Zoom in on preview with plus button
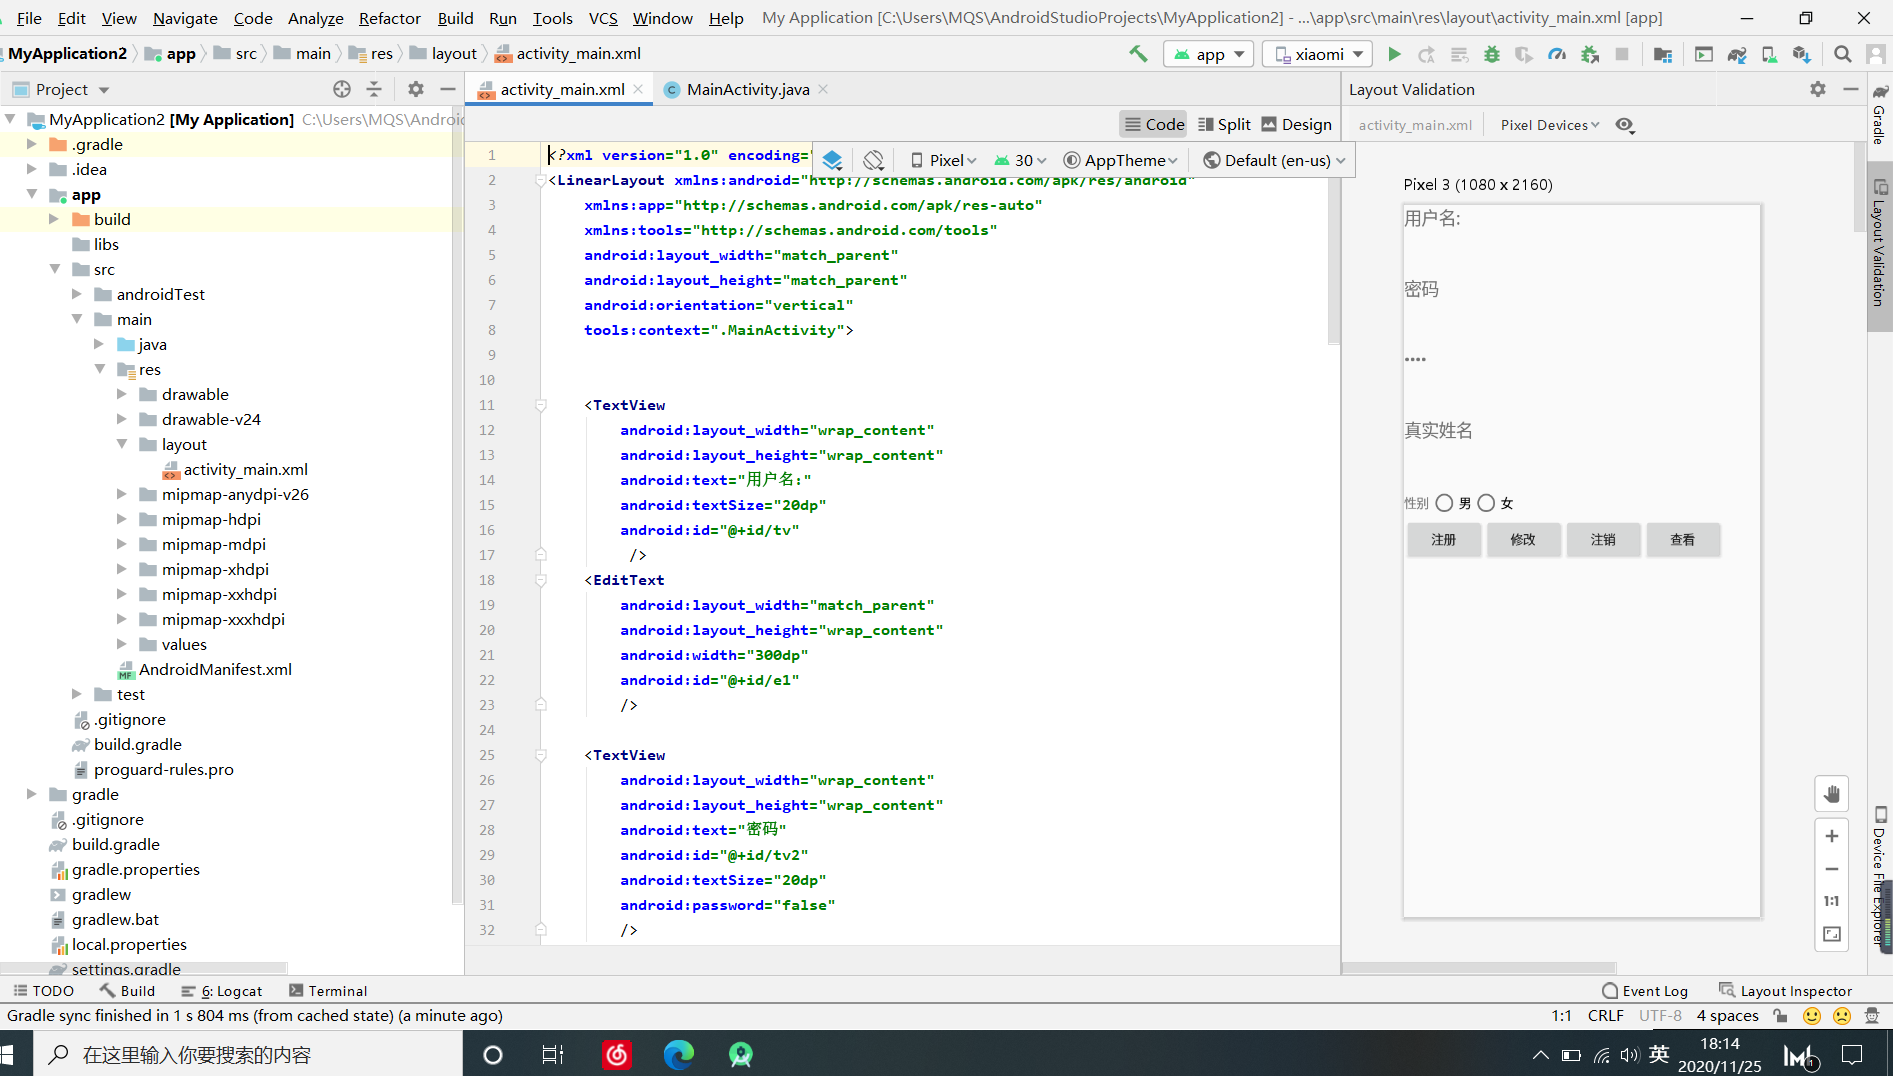Image resolution: width=1893 pixels, height=1076 pixels. 1831,836
